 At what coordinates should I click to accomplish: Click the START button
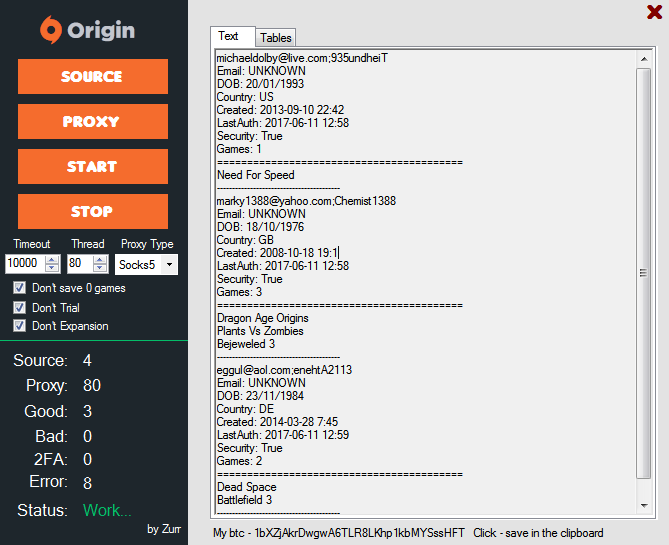pos(93,166)
